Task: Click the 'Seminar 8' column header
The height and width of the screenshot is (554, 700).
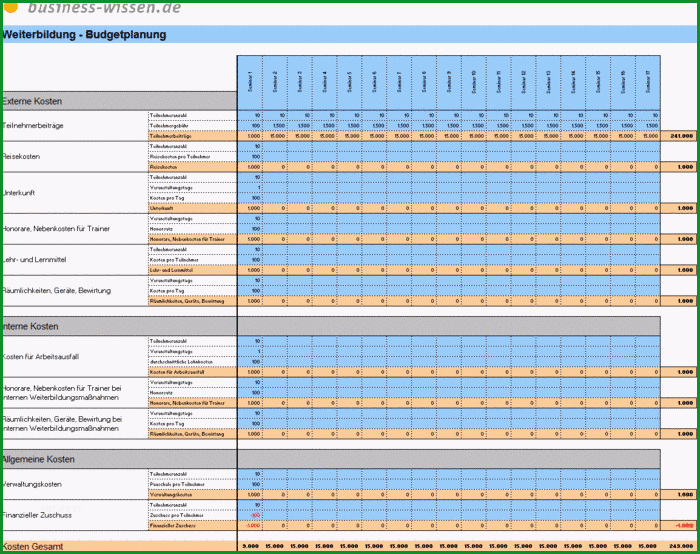Action: click(x=424, y=82)
